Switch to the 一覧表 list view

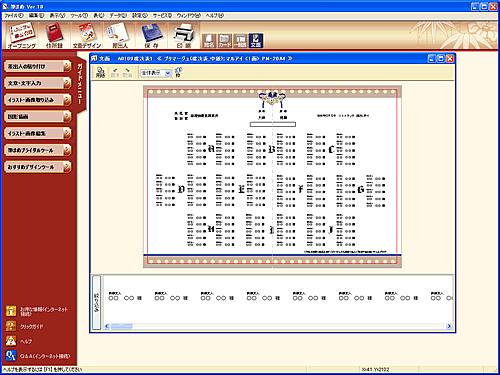240,41
